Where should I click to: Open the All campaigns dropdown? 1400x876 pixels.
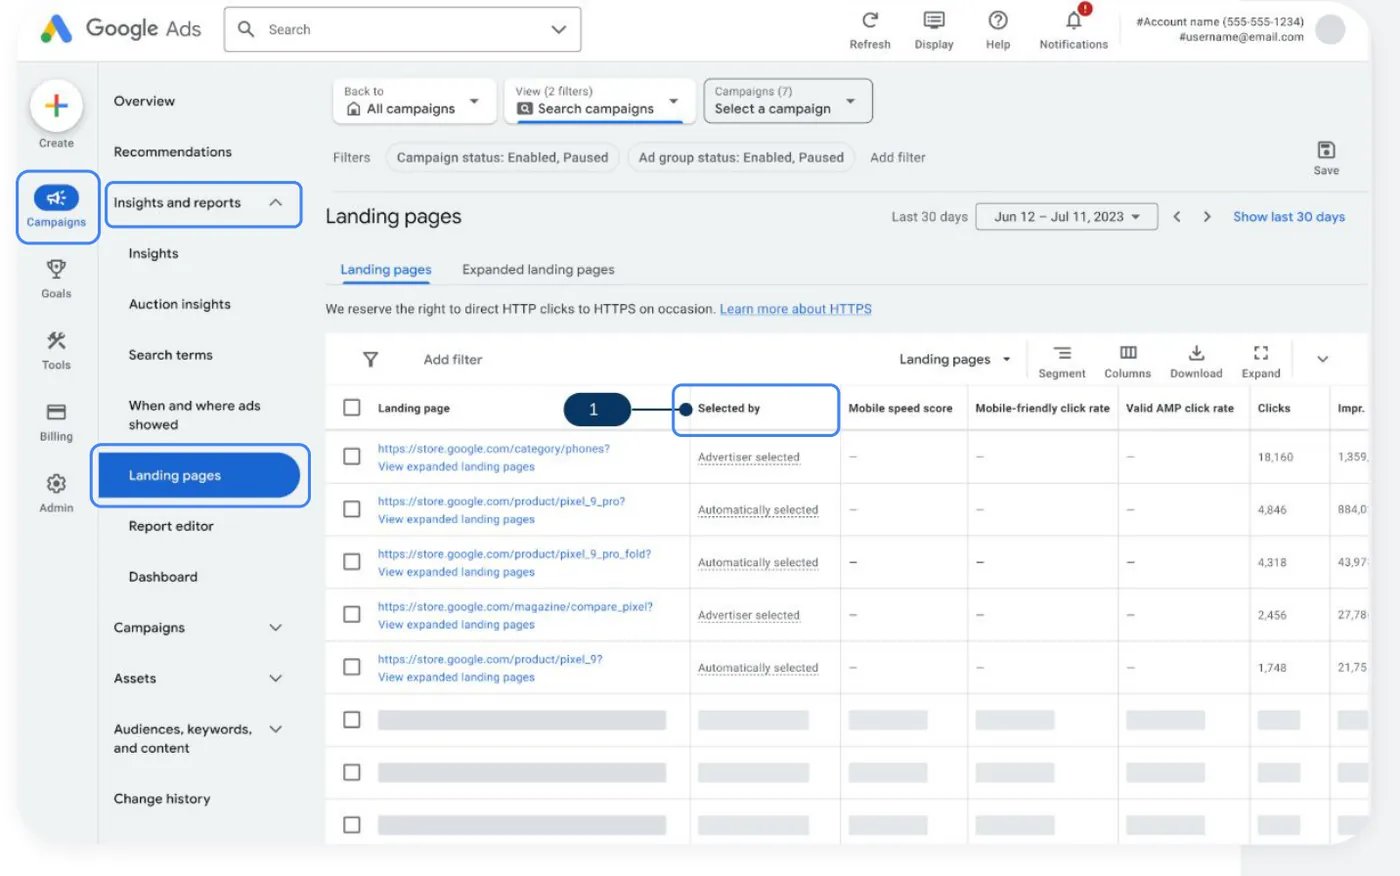[x=414, y=101]
